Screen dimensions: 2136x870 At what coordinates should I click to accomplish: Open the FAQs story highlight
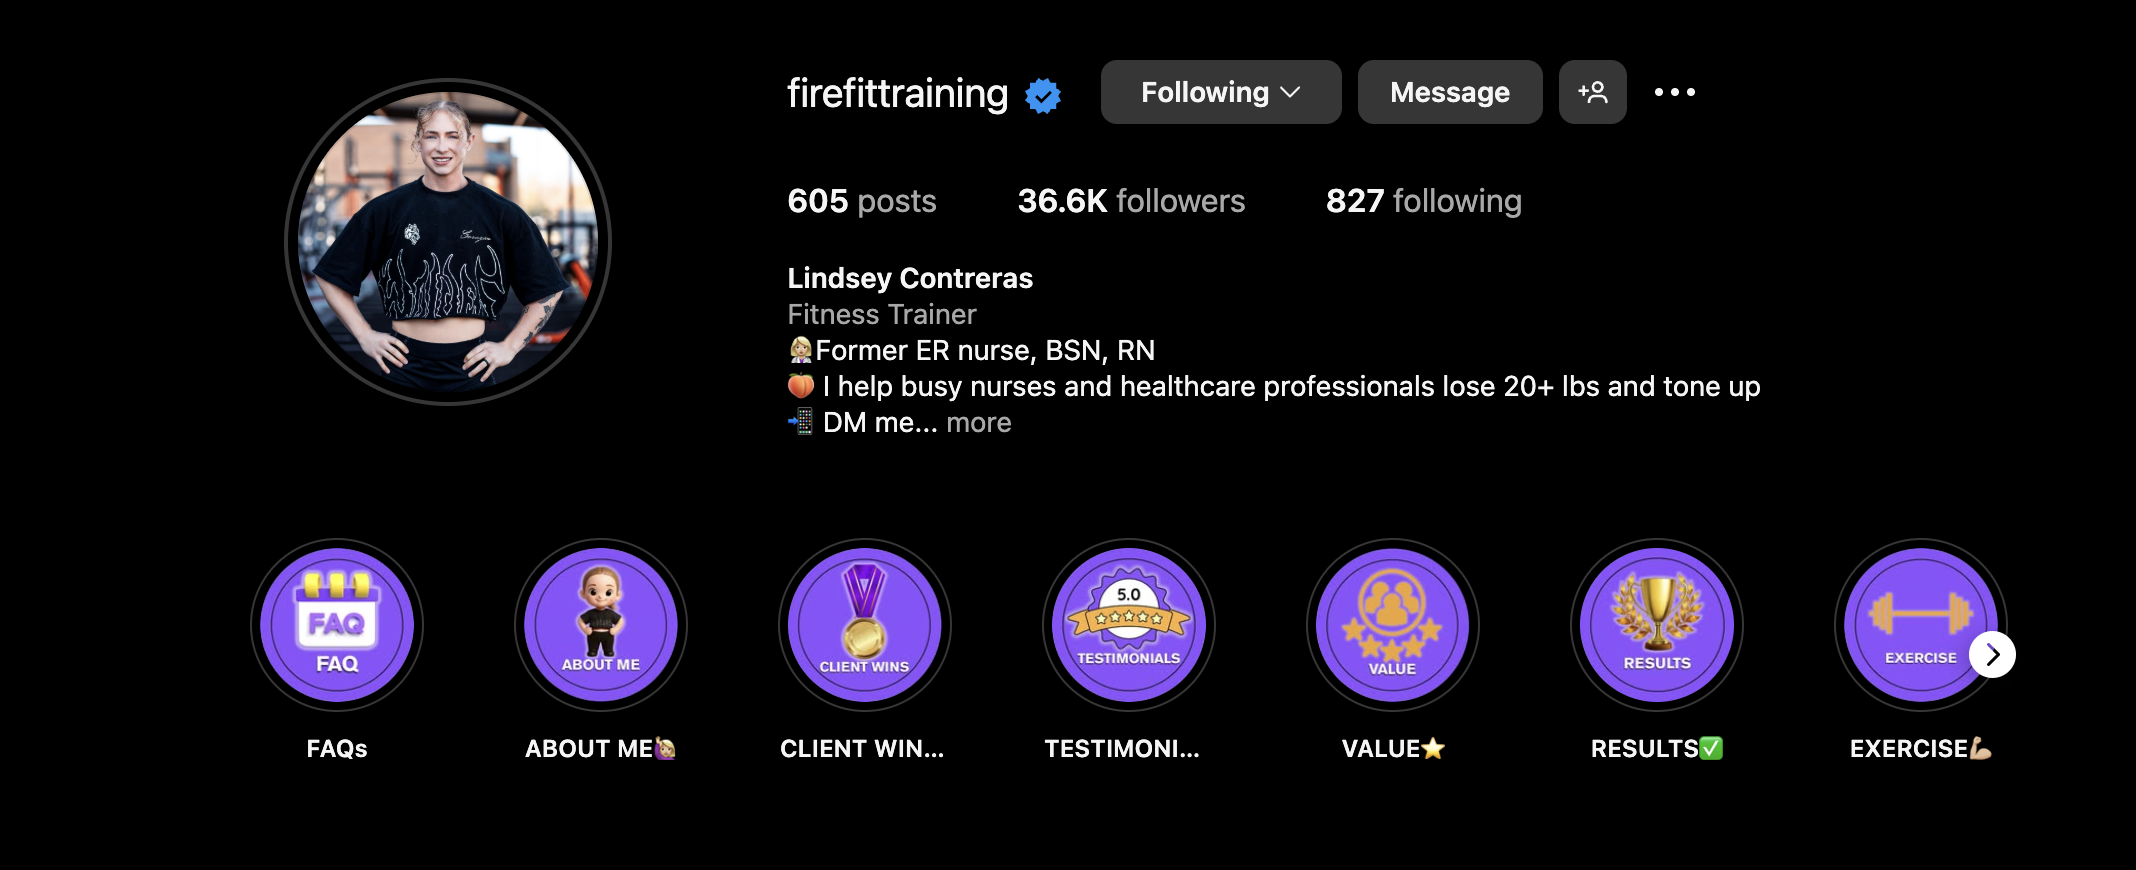tap(337, 625)
